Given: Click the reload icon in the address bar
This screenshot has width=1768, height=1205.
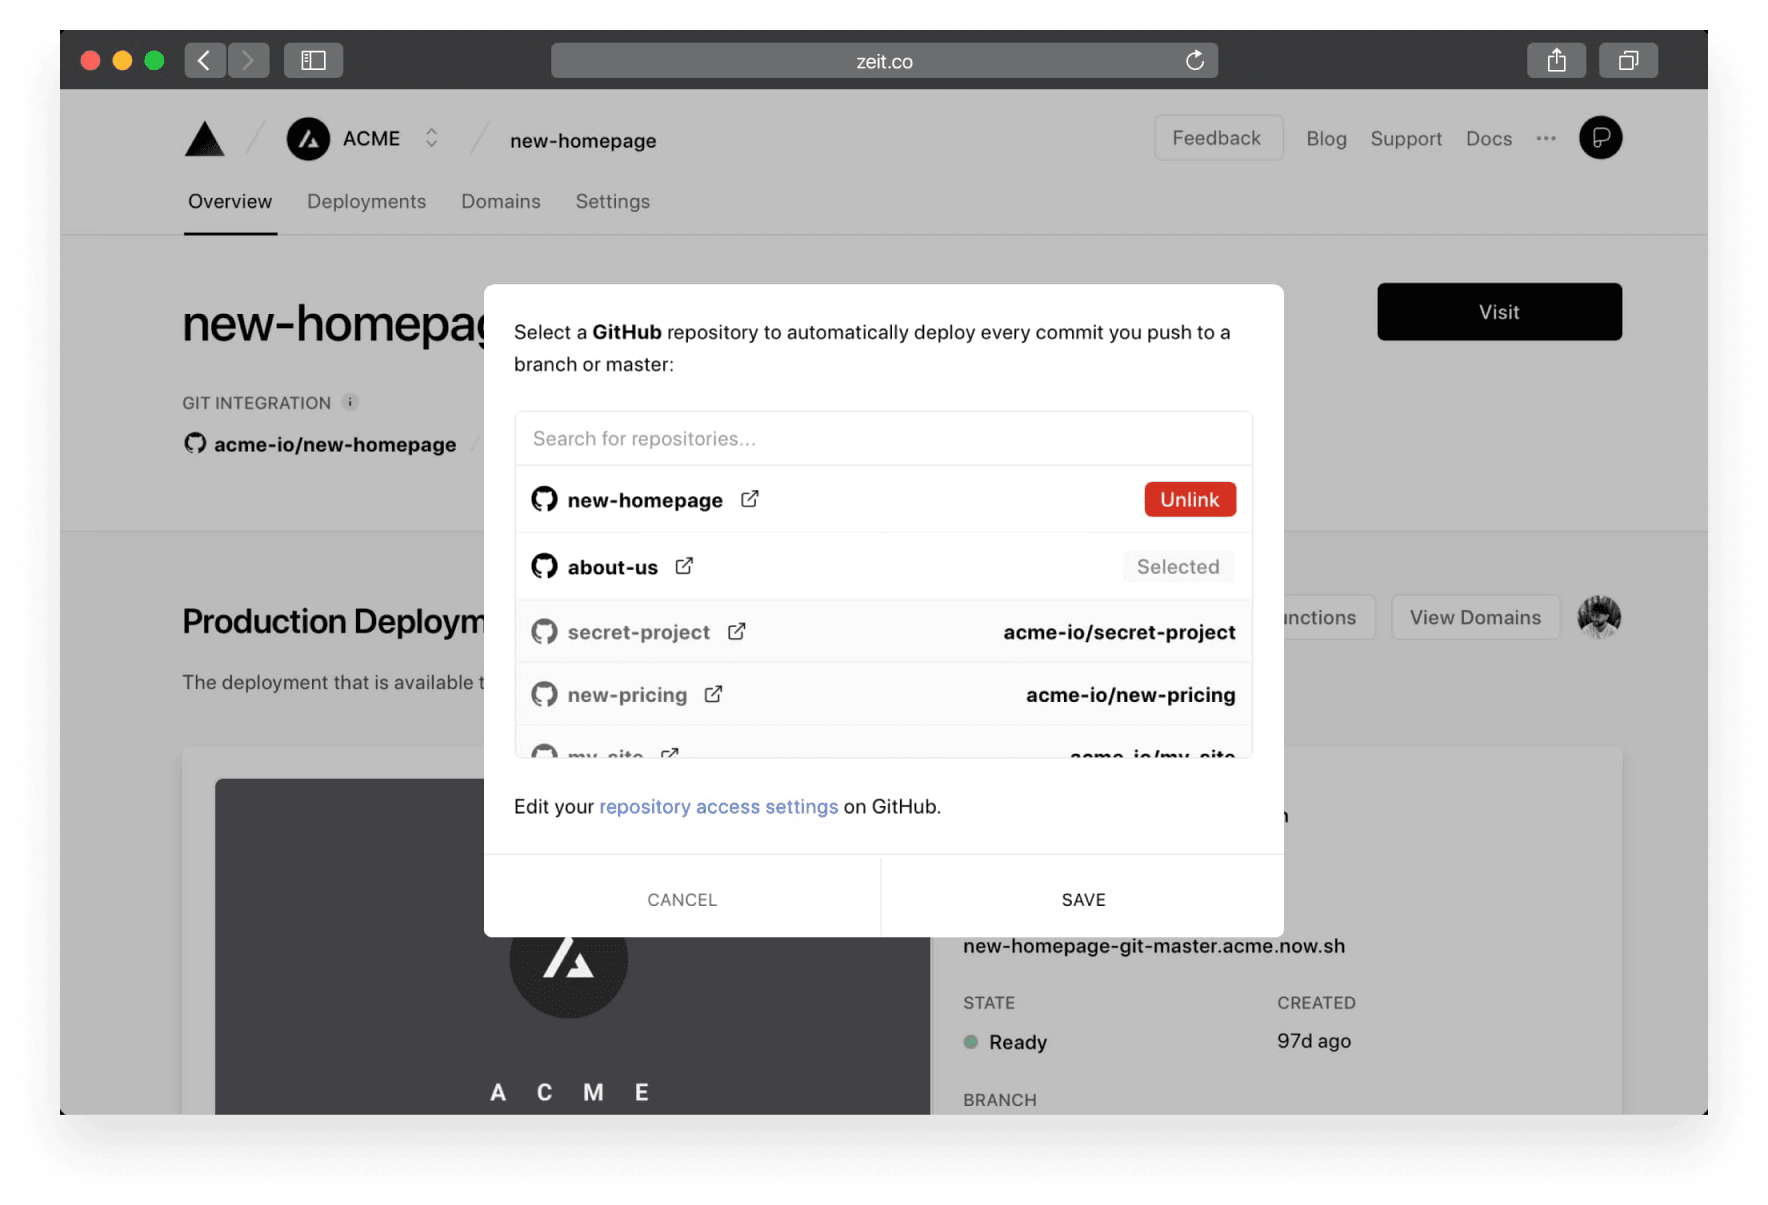Looking at the screenshot, I should [x=1194, y=60].
